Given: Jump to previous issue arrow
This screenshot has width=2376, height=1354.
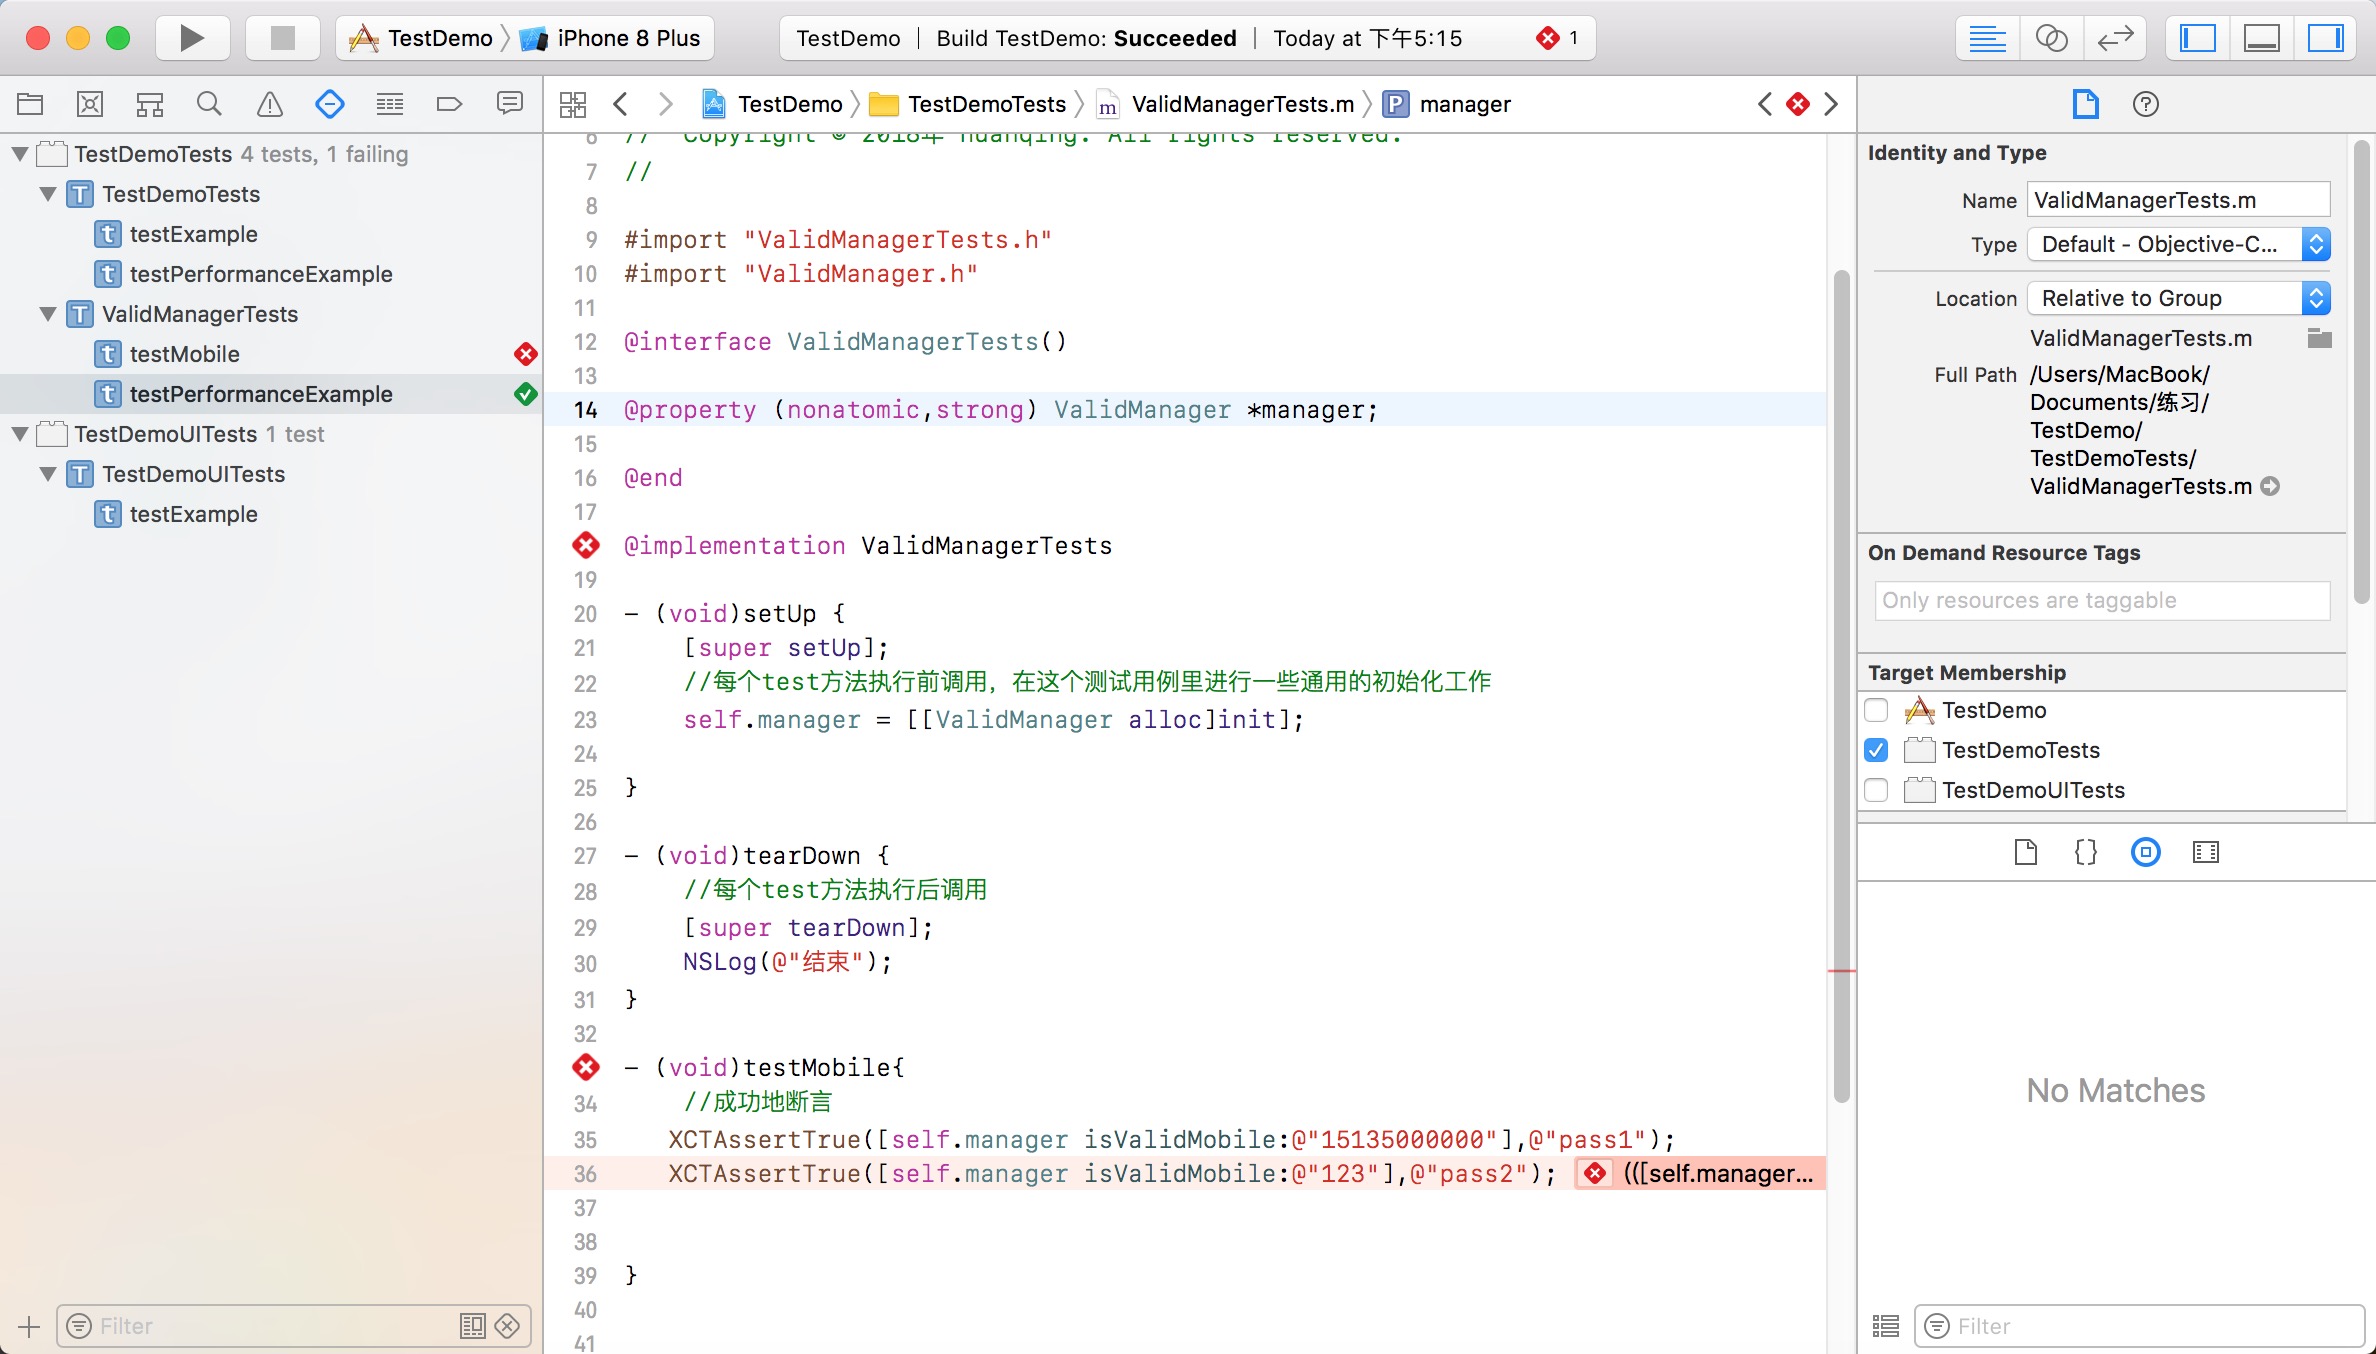Looking at the screenshot, I should coord(1765,104).
